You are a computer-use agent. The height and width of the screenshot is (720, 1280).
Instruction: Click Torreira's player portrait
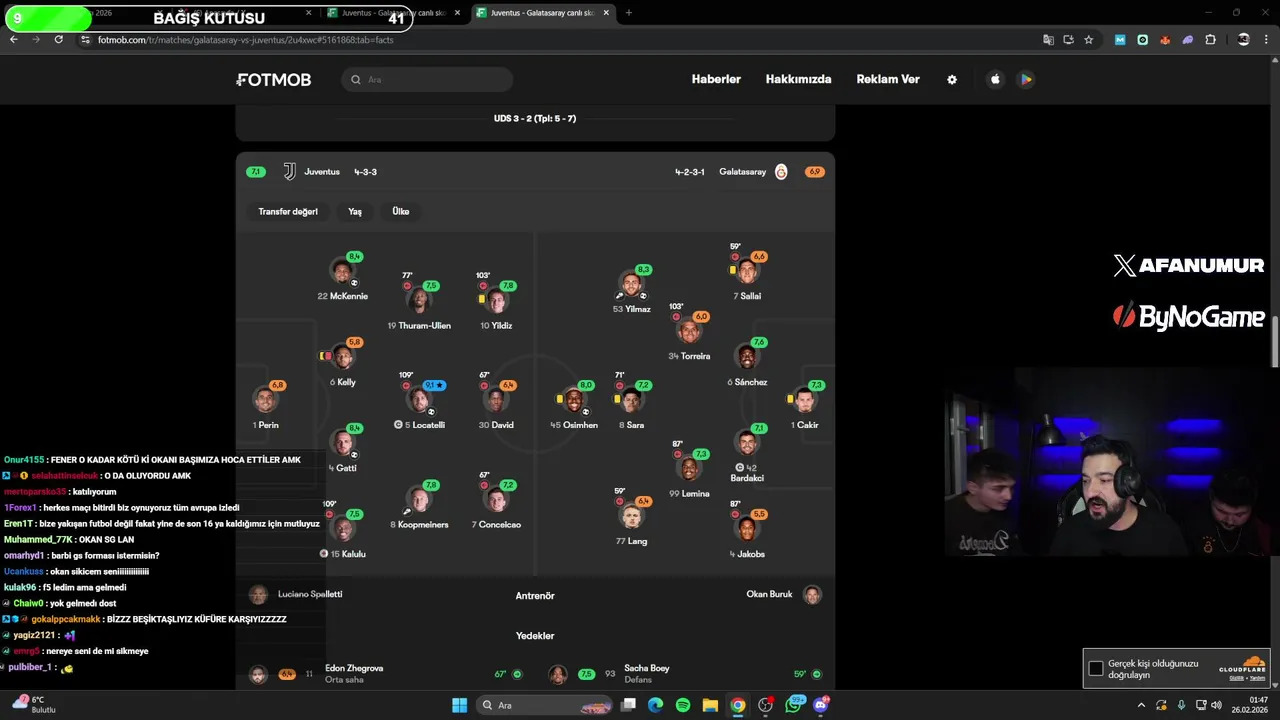coord(688,332)
